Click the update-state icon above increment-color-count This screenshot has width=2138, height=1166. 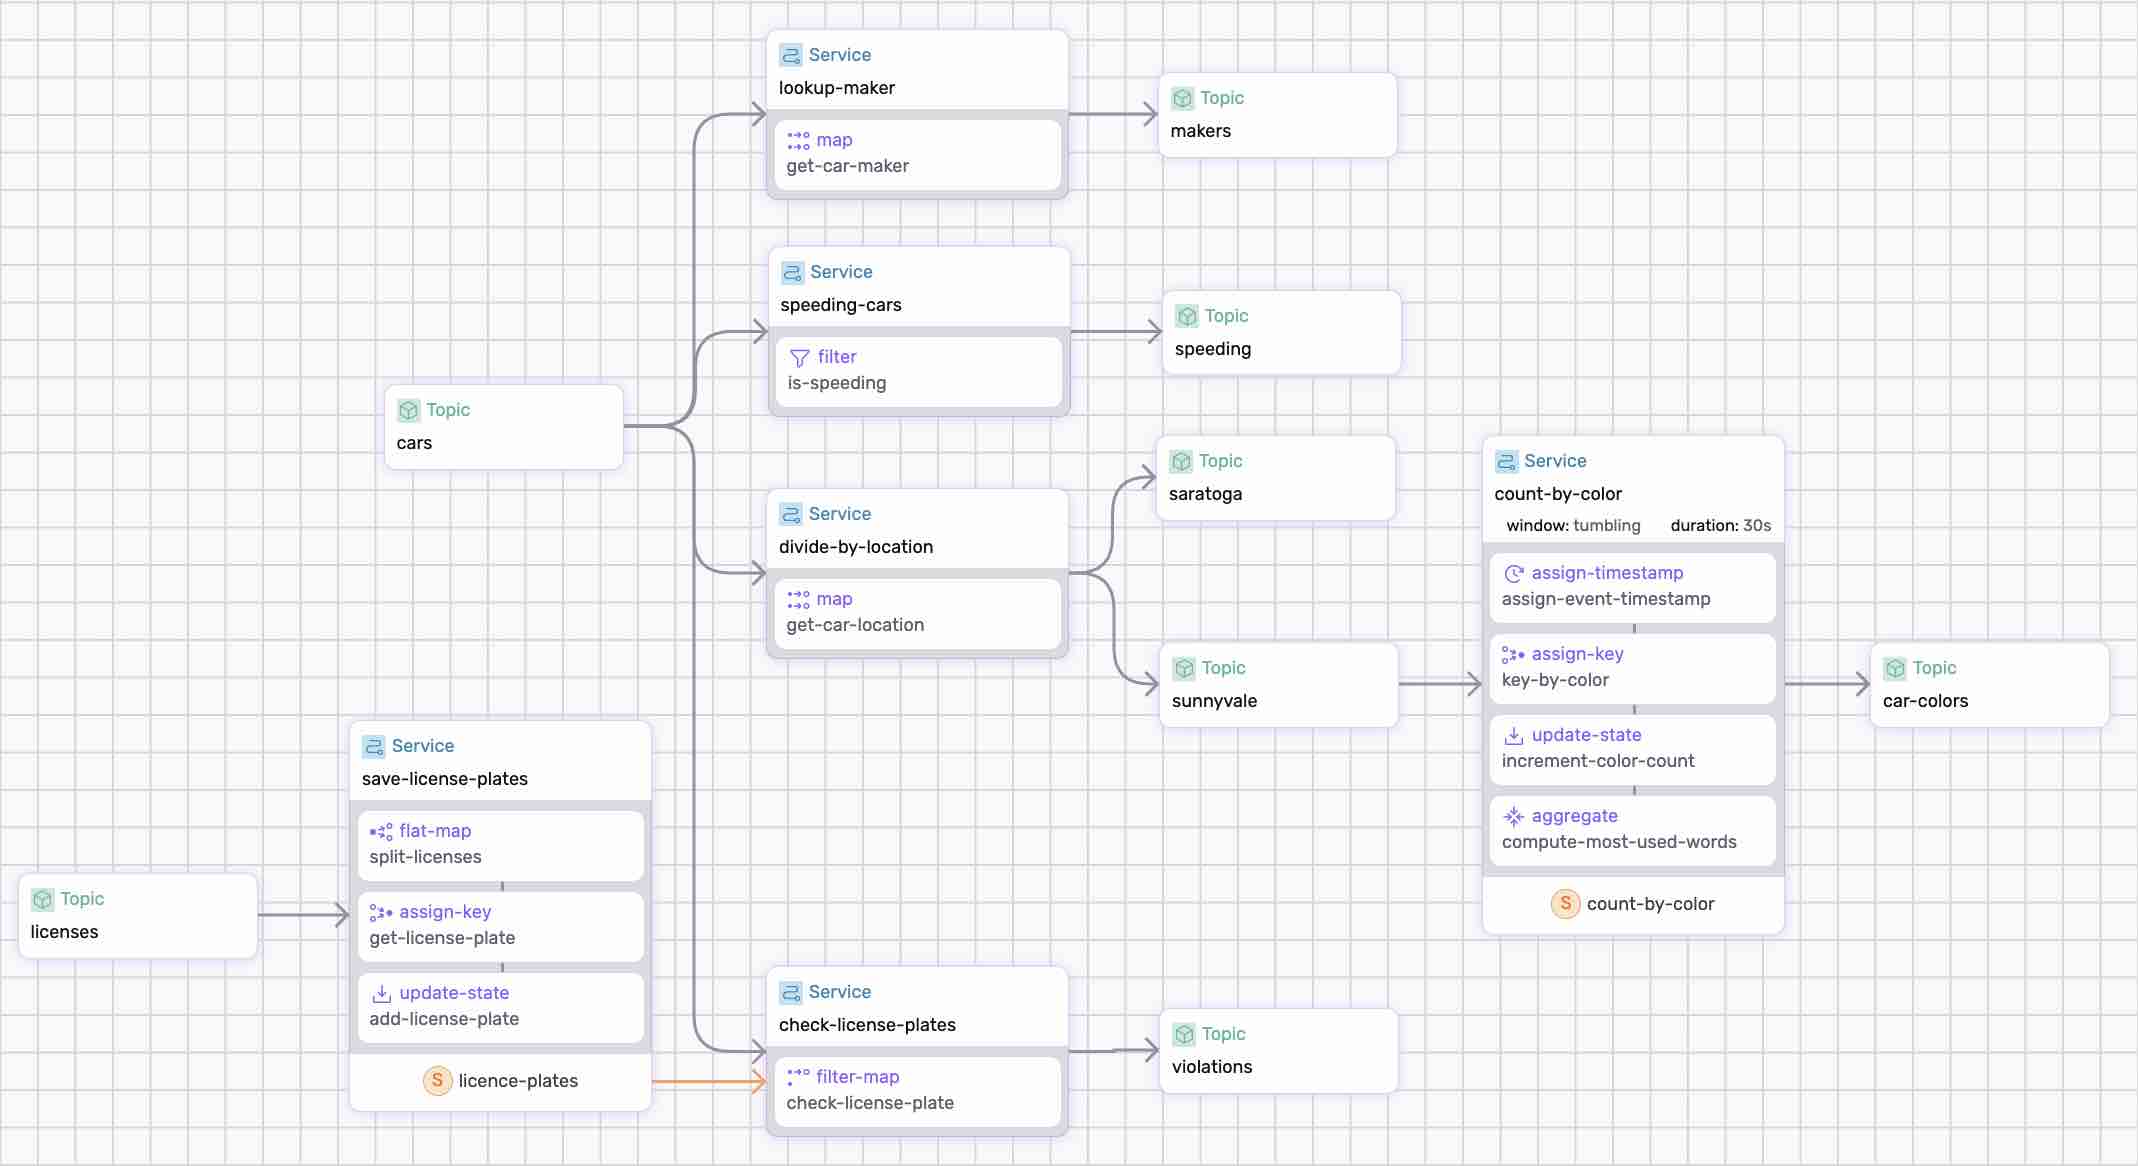coord(1514,735)
